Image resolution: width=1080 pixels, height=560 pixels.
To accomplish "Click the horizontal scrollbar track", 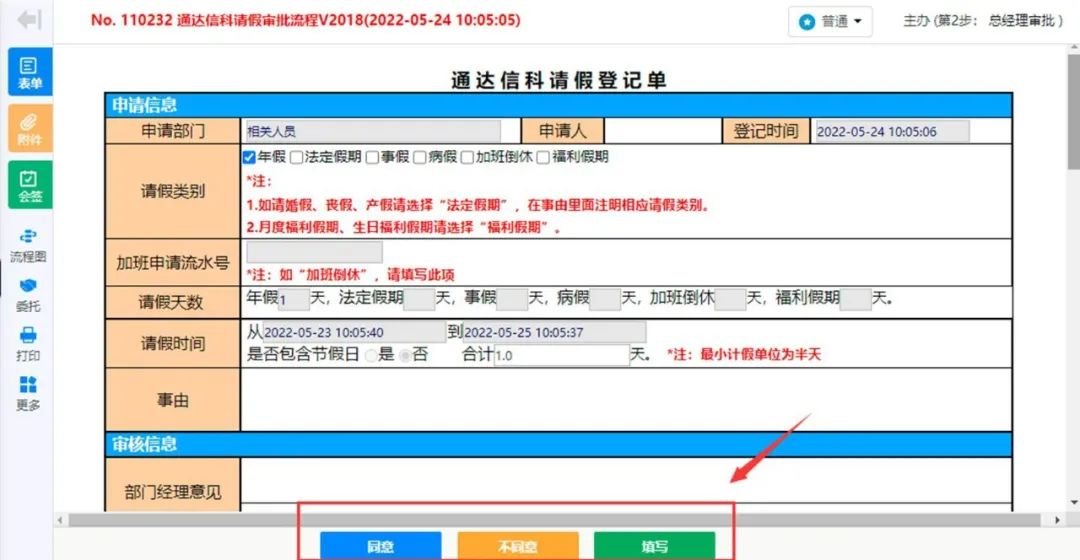I will pyautogui.click(x=558, y=520).
